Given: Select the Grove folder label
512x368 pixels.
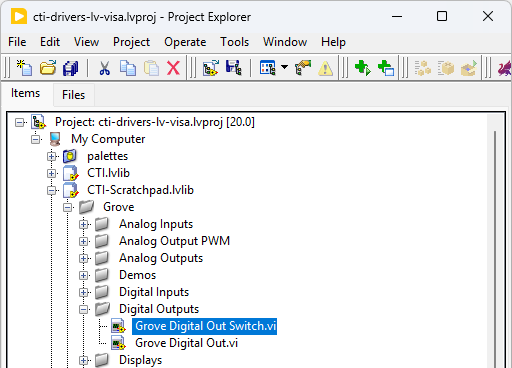Looking at the screenshot, I should 119,207.
